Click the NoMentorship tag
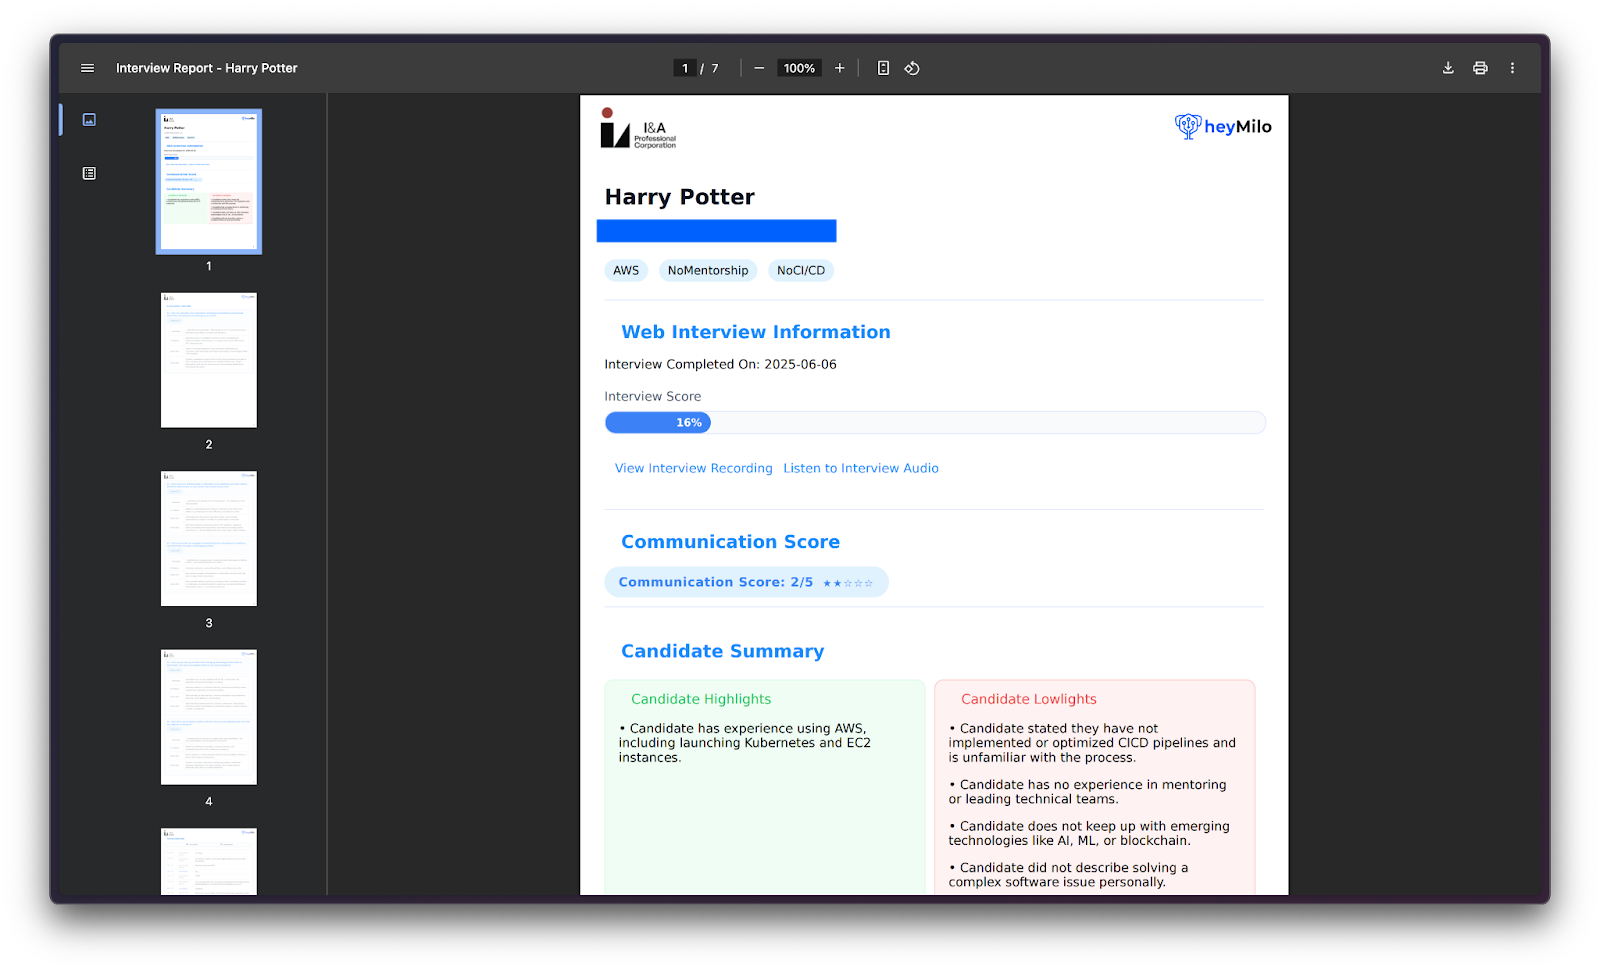The image size is (1600, 970). click(708, 271)
